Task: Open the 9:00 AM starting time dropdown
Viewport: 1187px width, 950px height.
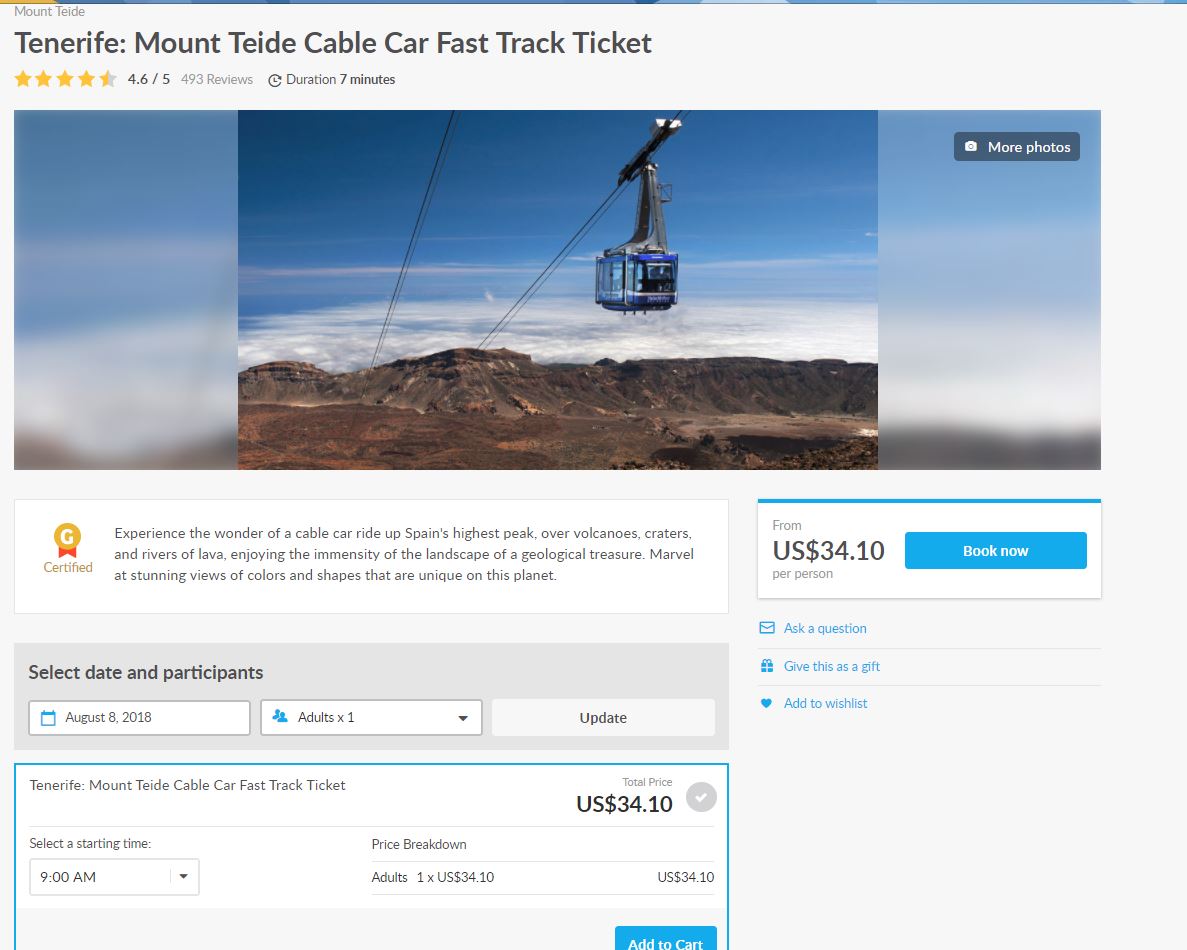Action: pos(114,877)
